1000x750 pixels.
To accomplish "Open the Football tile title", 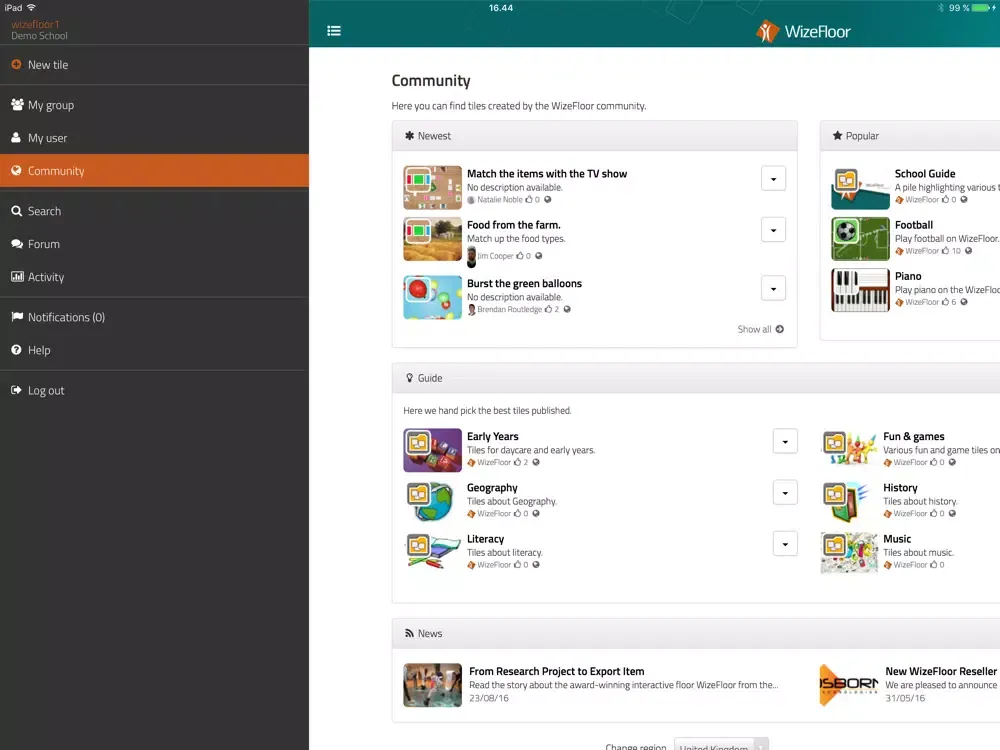I will coord(913,224).
